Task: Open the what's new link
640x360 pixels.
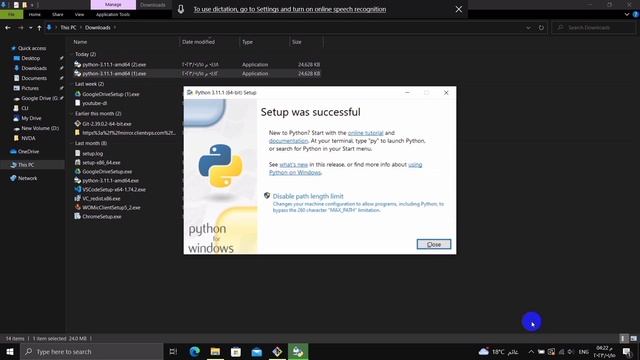Action: point(293,164)
